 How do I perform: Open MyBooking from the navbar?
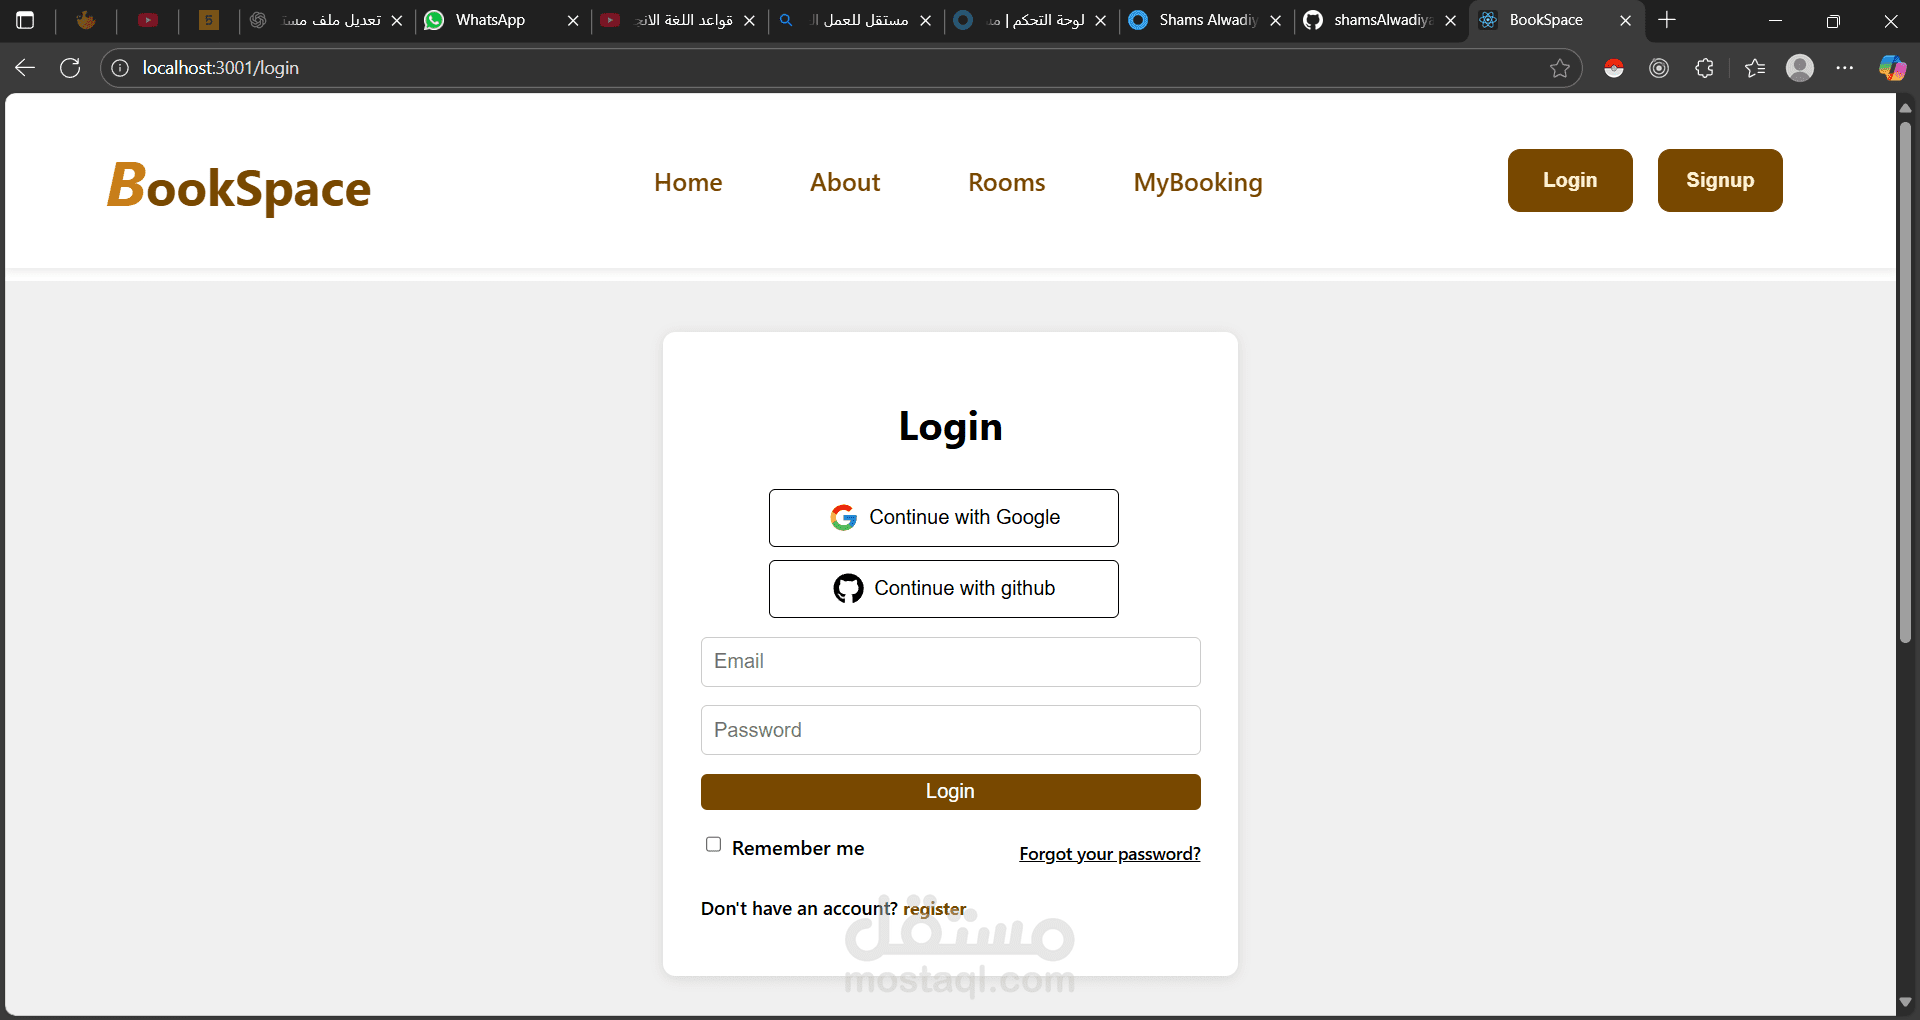pyautogui.click(x=1198, y=183)
